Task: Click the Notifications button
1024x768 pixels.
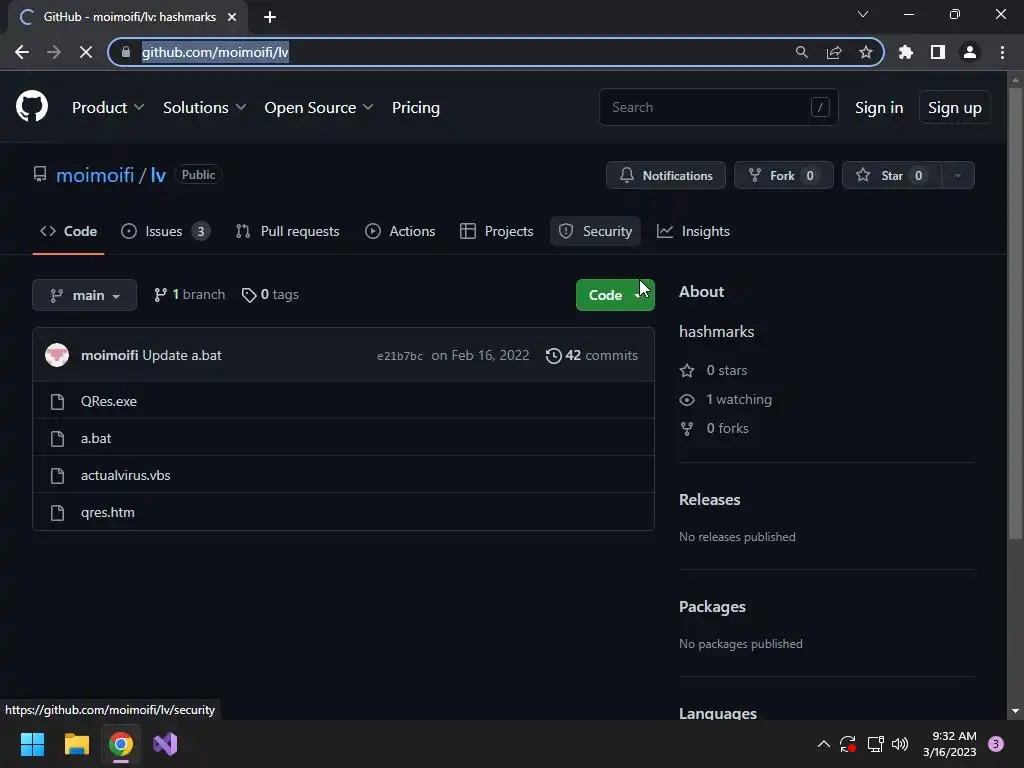Action: pyautogui.click(x=665, y=175)
